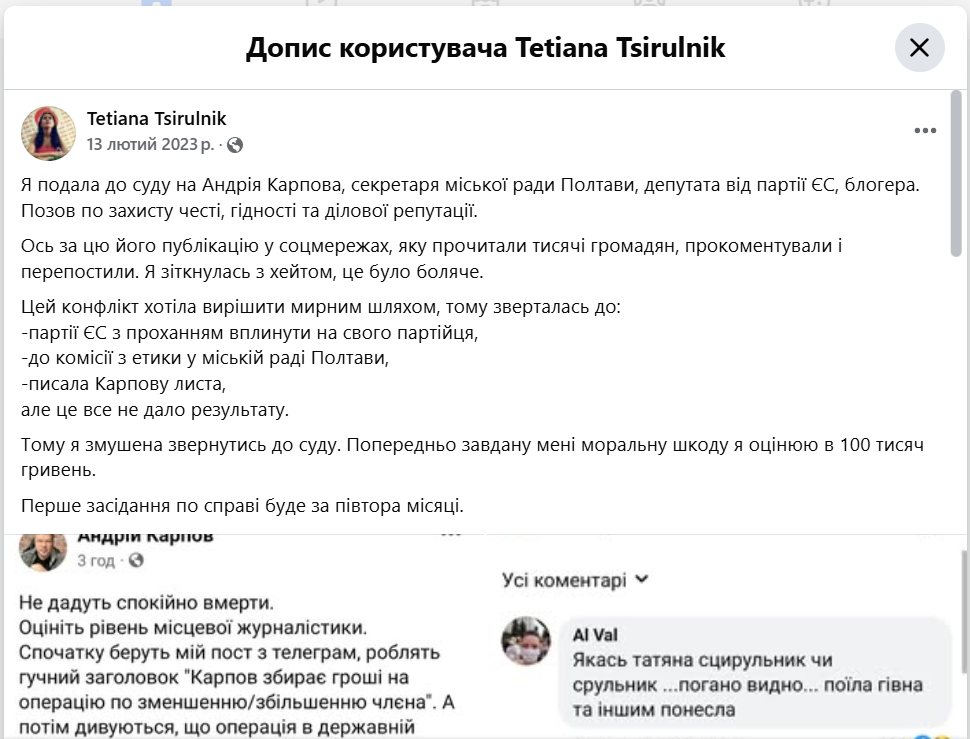Click the dialog title "Допис користувача Tetiana Tsirulnik"
Viewport: 970px width, 739px height.
tap(485, 47)
